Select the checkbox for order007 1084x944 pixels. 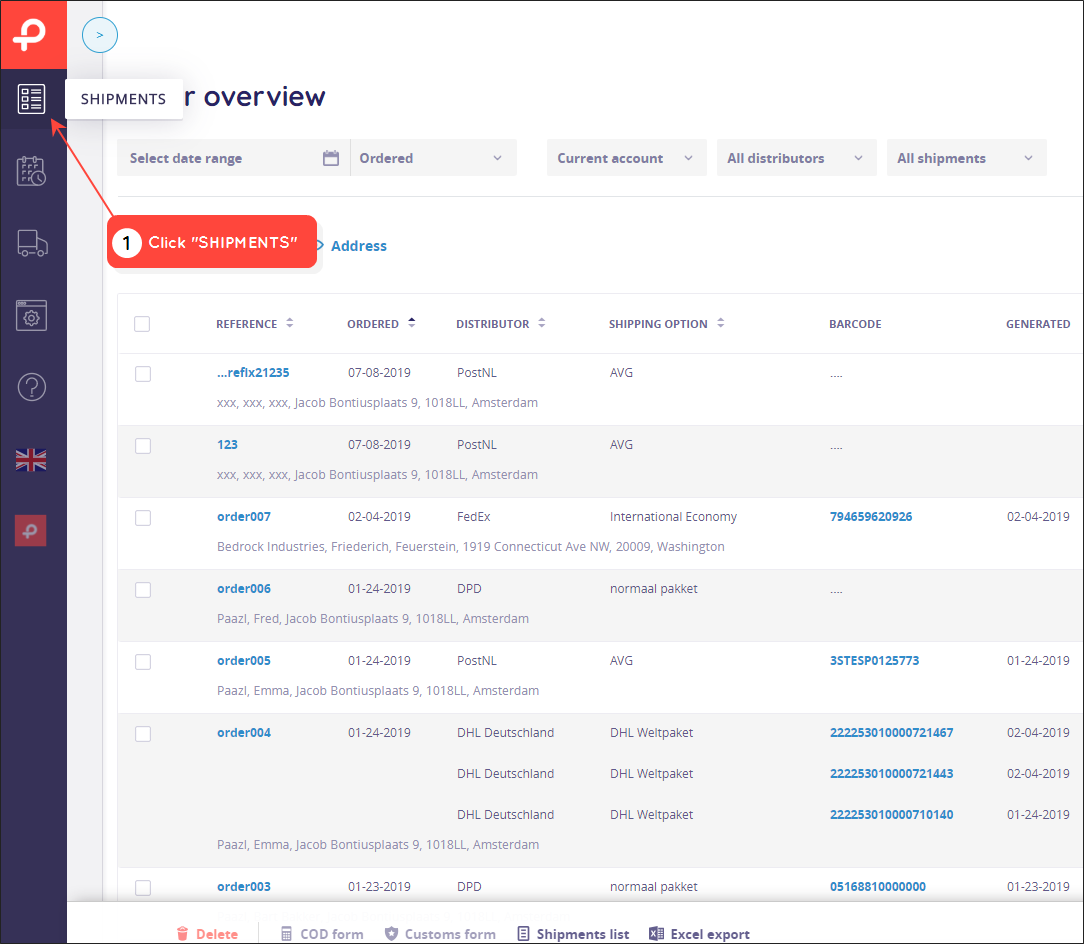click(143, 518)
